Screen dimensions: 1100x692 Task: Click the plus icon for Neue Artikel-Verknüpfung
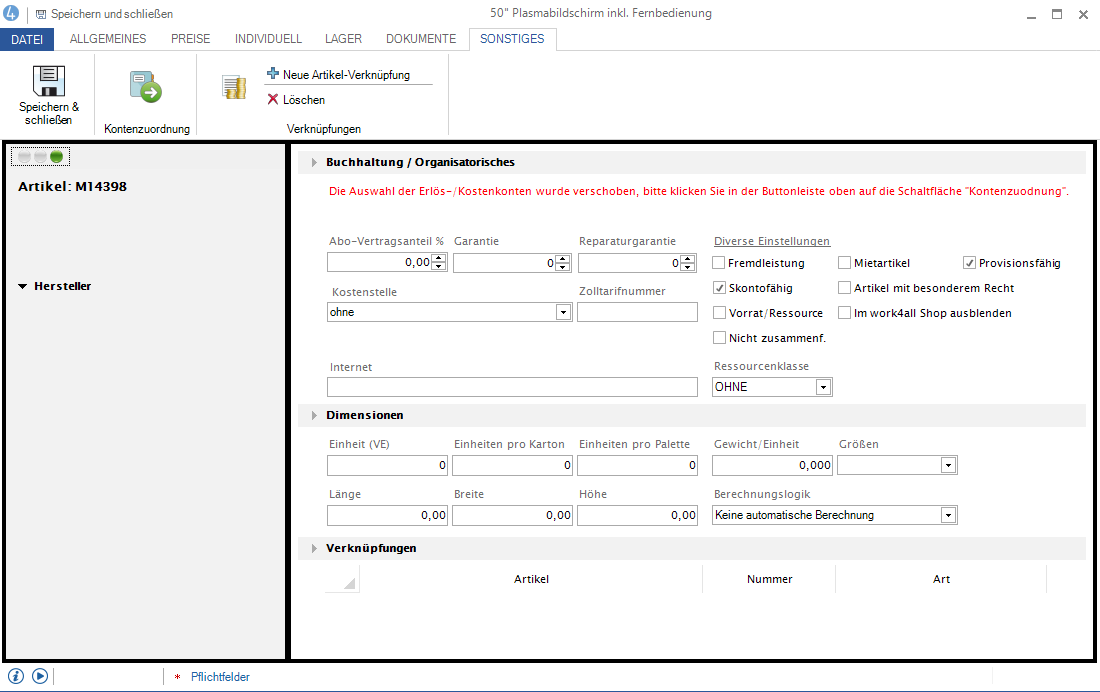point(273,74)
